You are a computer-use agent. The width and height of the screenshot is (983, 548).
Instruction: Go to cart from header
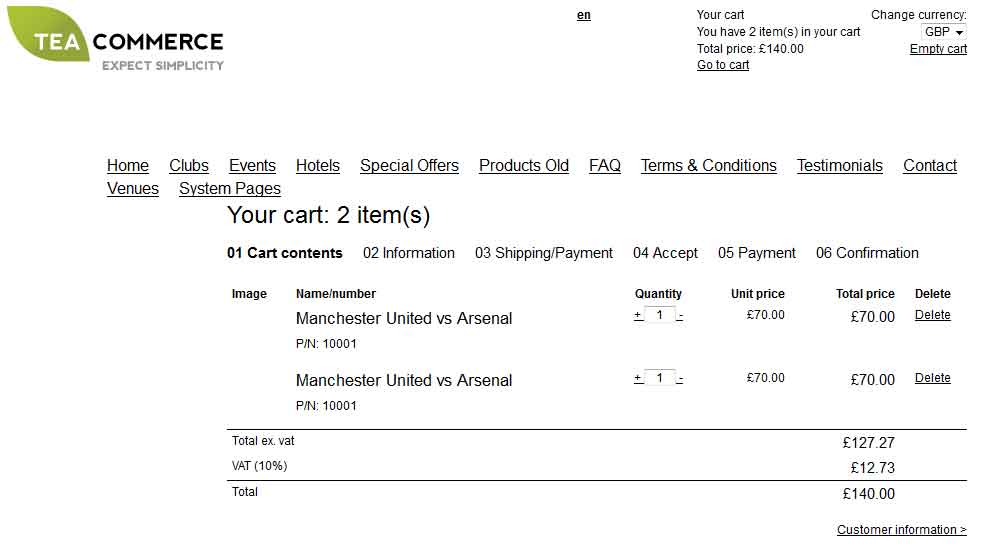coord(723,65)
